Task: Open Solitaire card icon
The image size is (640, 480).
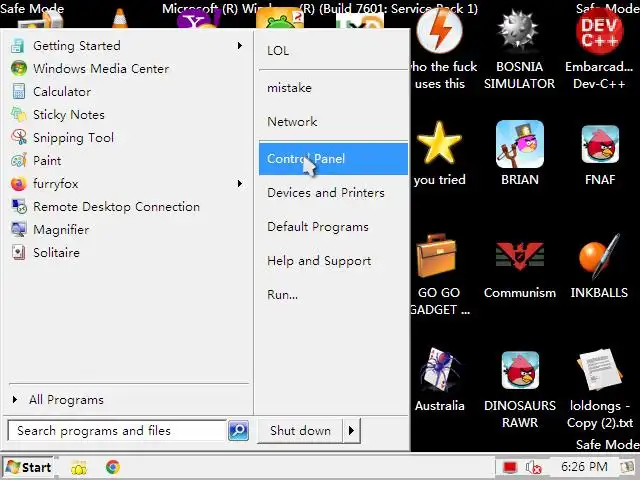Action: coord(19,252)
